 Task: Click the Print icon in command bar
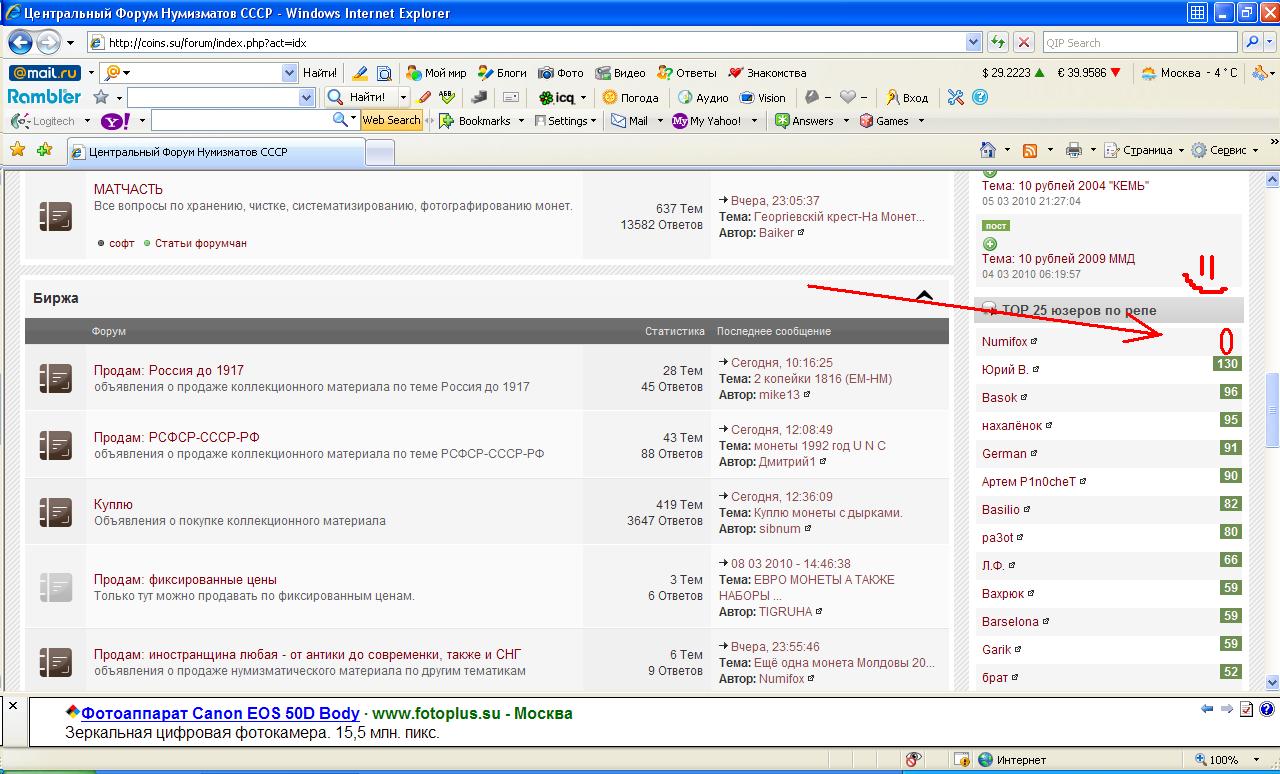tap(1074, 150)
